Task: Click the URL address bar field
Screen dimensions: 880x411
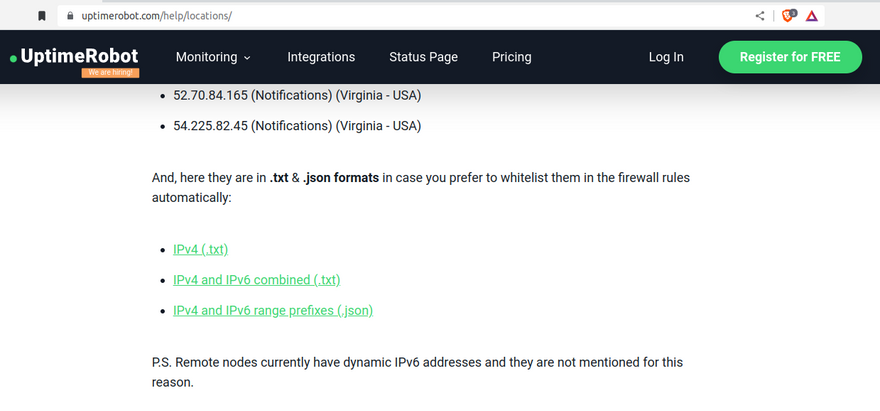Action: (400, 16)
